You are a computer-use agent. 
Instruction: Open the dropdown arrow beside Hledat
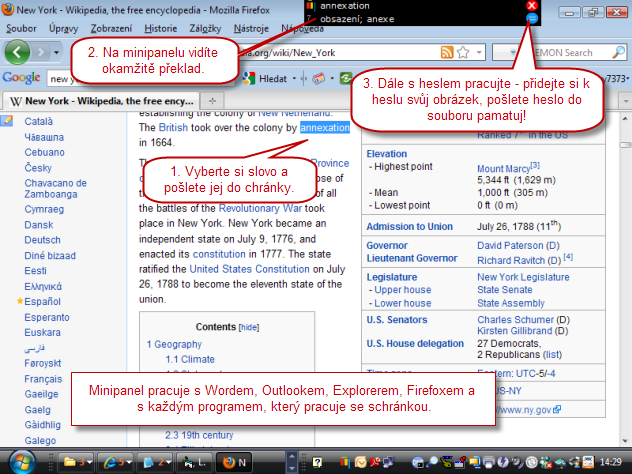(x=294, y=79)
